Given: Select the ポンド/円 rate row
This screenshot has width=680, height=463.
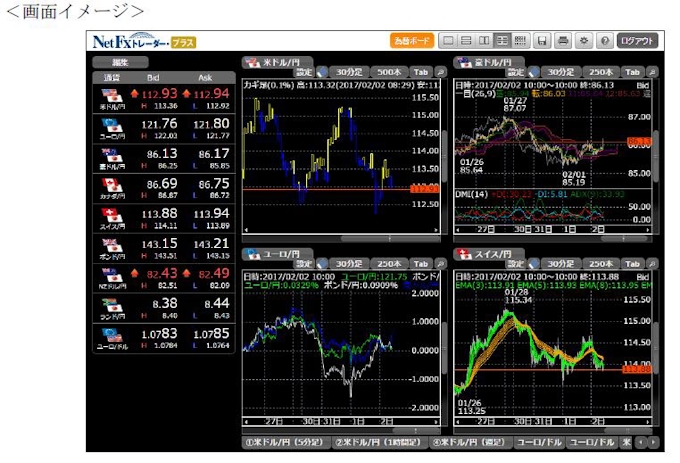Looking at the screenshot, I should tap(165, 247).
